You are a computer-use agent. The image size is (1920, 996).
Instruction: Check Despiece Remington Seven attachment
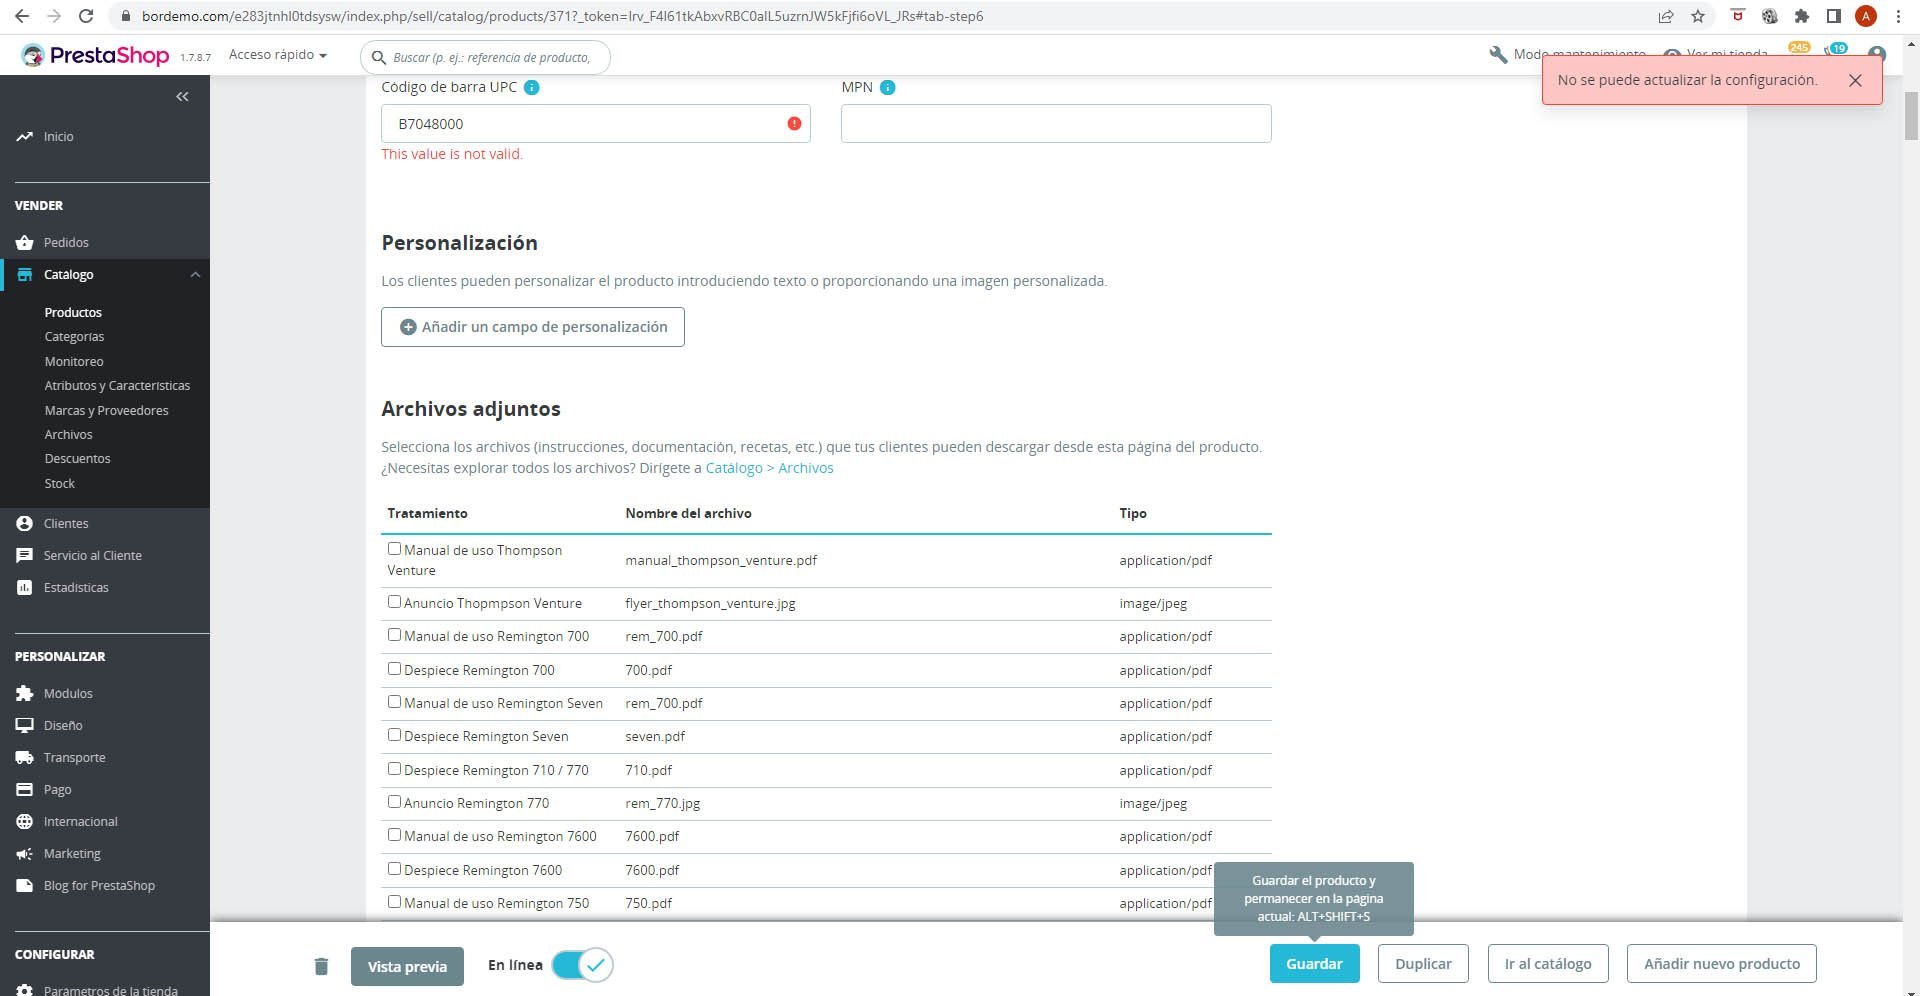coord(394,734)
